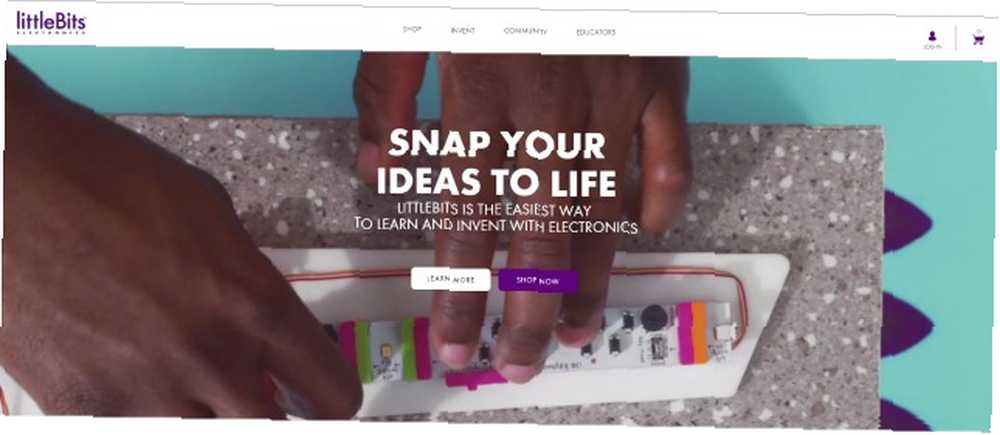The height and width of the screenshot is (435, 1000).
Task: Open the shopping cart icon
Action: pyautogui.click(x=978, y=39)
